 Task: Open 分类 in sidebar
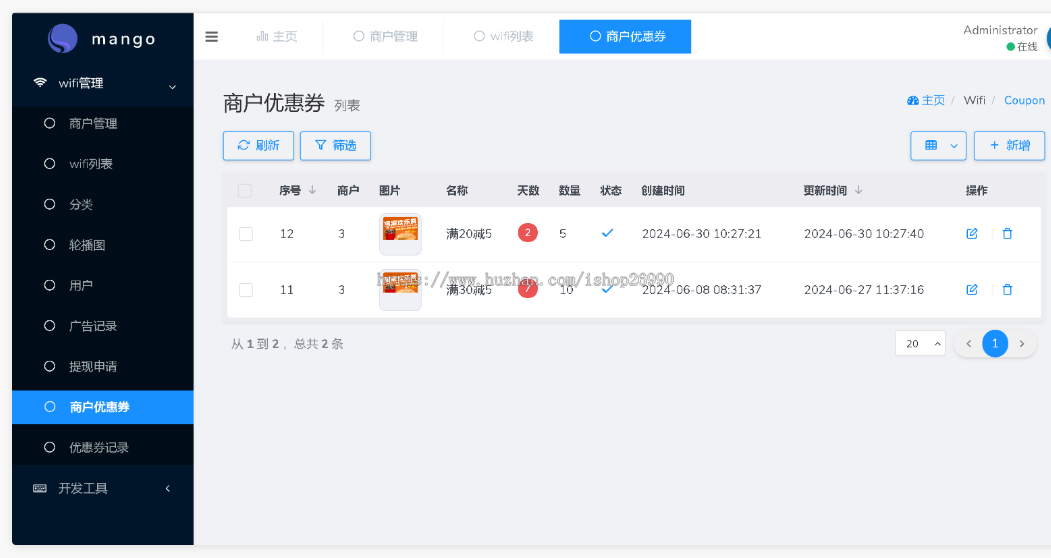point(103,205)
